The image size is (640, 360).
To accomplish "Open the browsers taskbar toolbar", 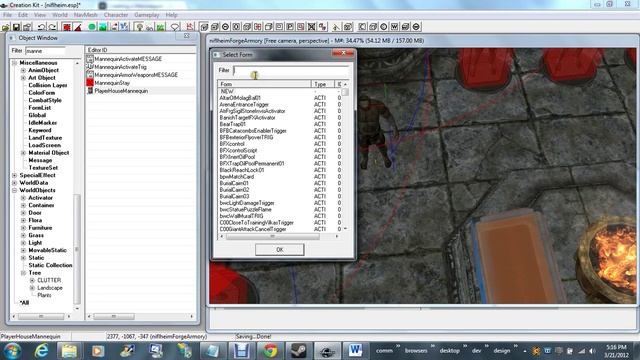I will tap(416, 351).
